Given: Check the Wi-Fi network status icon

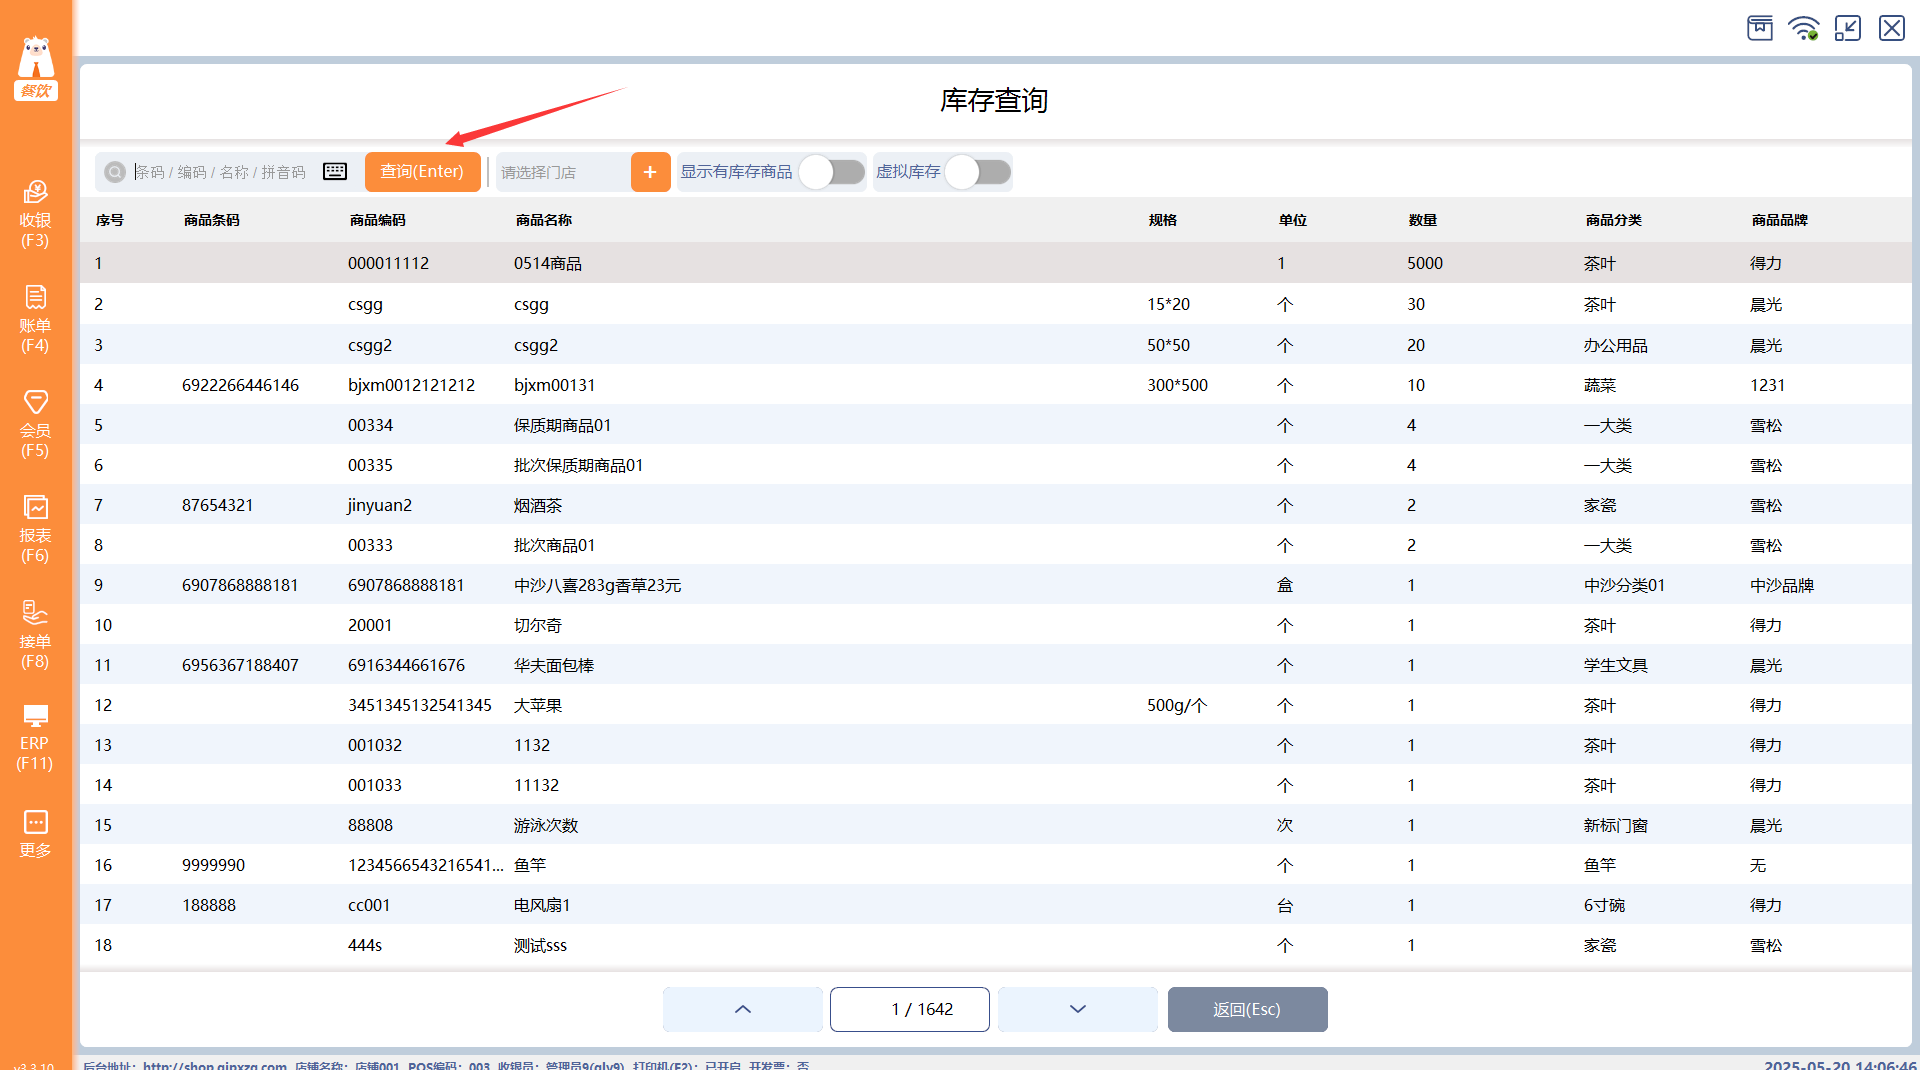Looking at the screenshot, I should [x=1804, y=28].
